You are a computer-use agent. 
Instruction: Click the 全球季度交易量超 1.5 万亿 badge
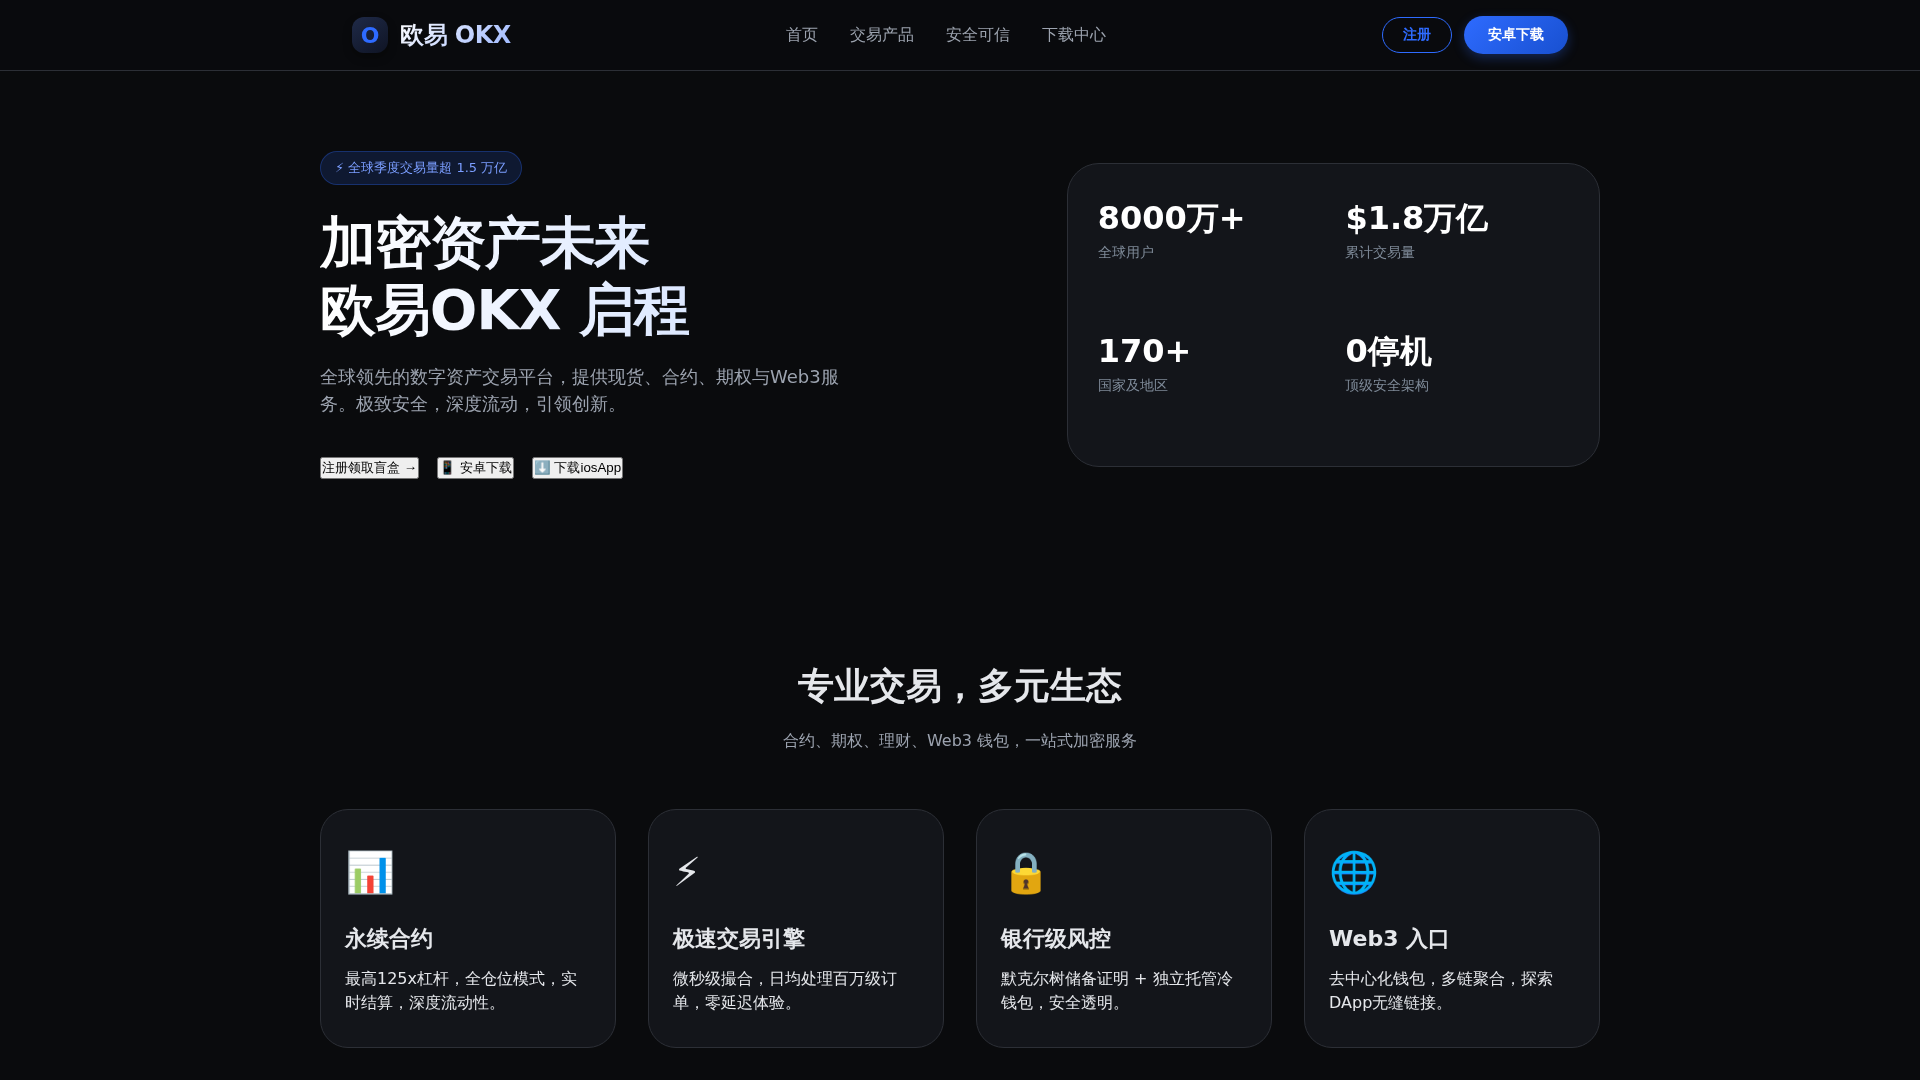[421, 168]
